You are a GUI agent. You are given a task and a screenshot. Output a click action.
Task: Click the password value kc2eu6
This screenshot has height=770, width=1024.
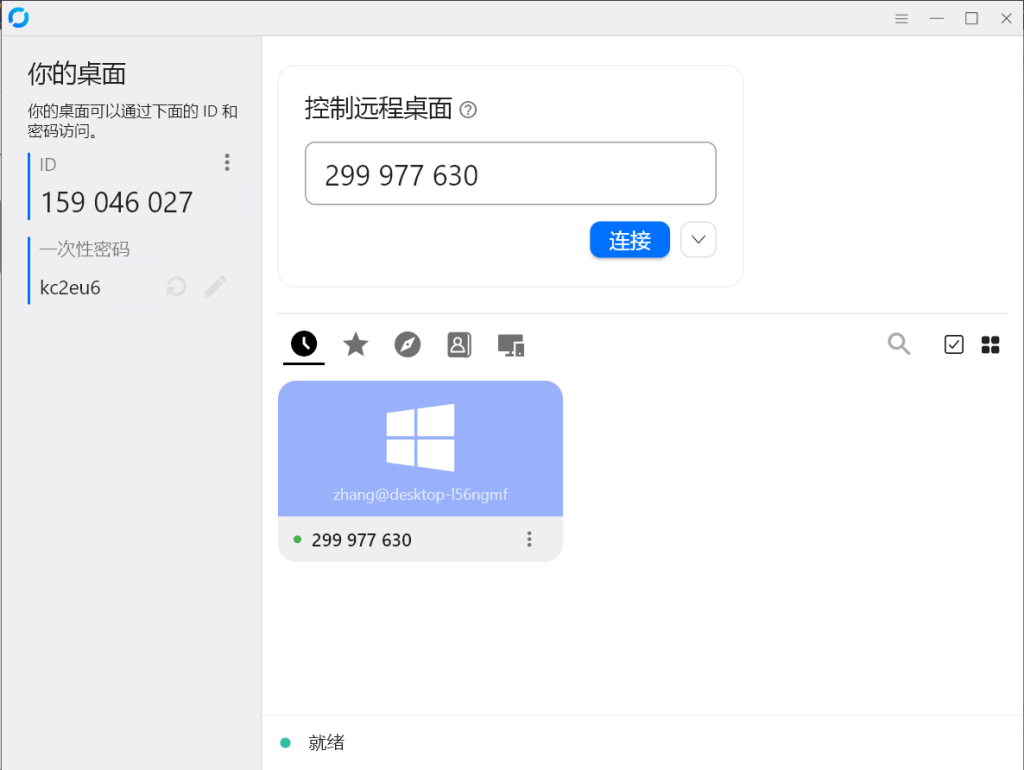[70, 287]
